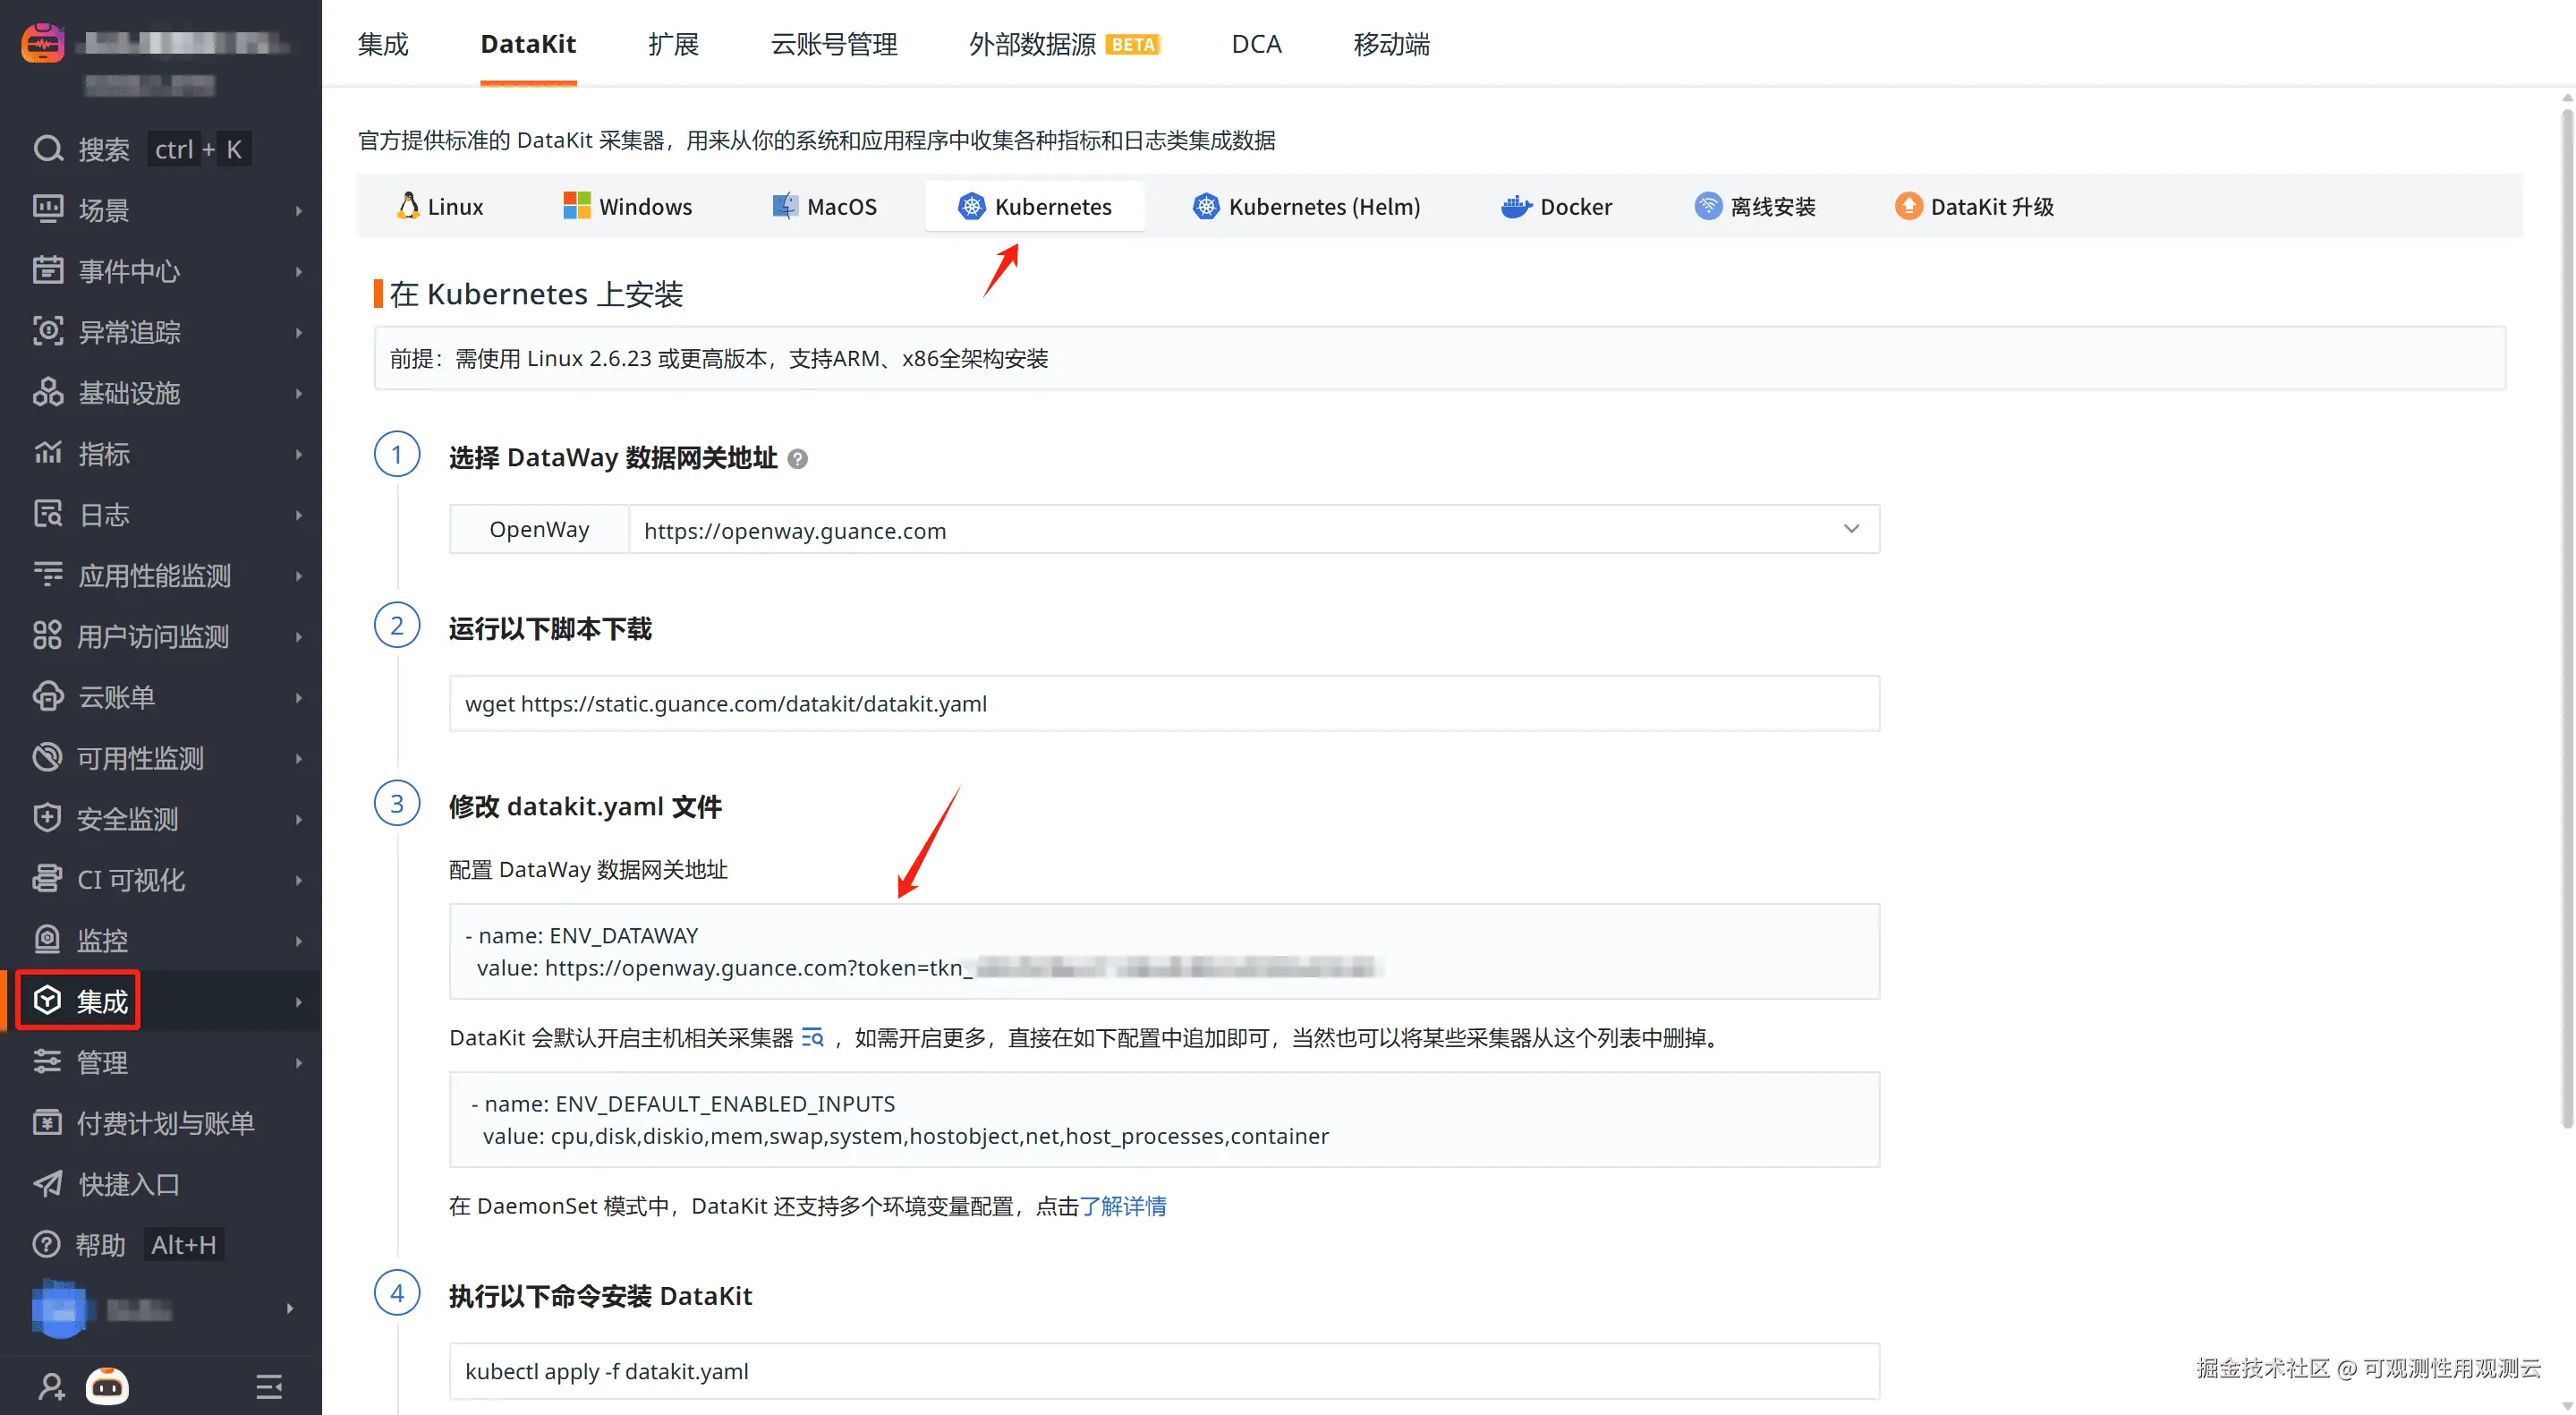Image resolution: width=2576 pixels, height=1415 pixels.
Task: Expand the 事件中心 submenu arrow
Action: 298,272
